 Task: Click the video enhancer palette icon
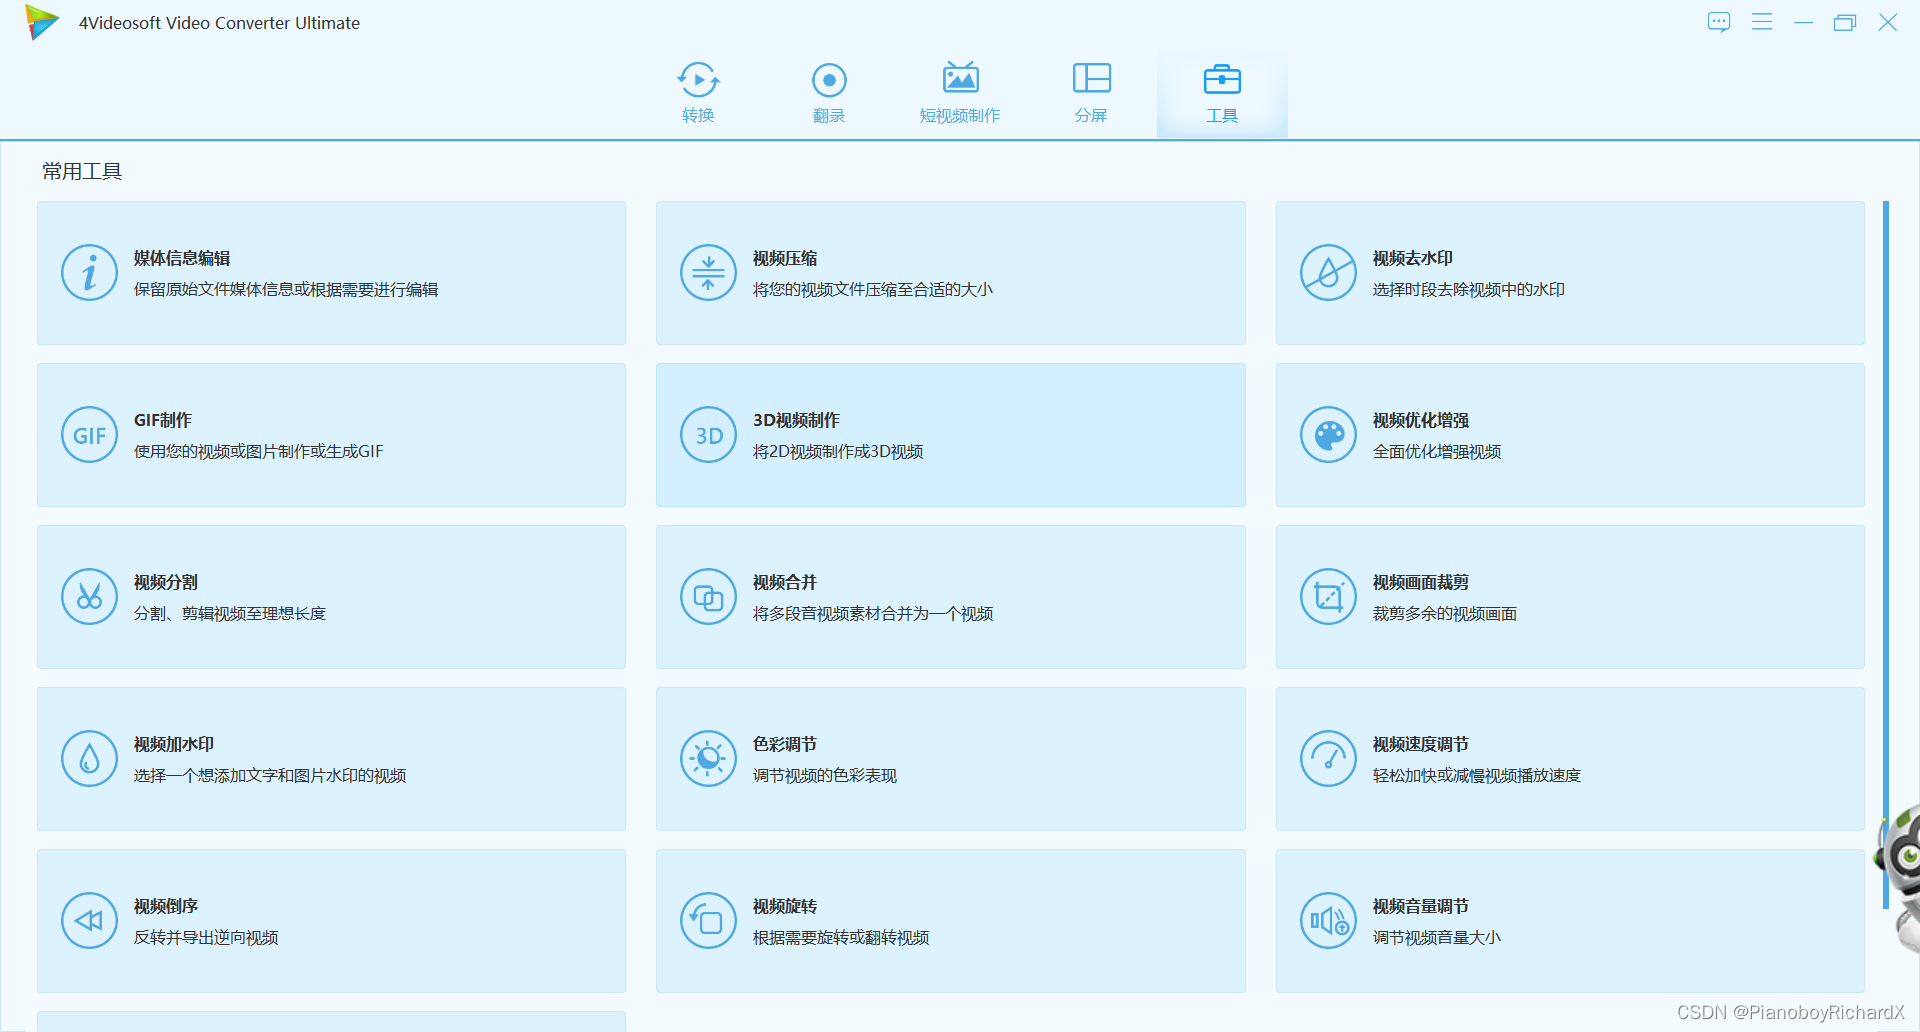(1328, 435)
